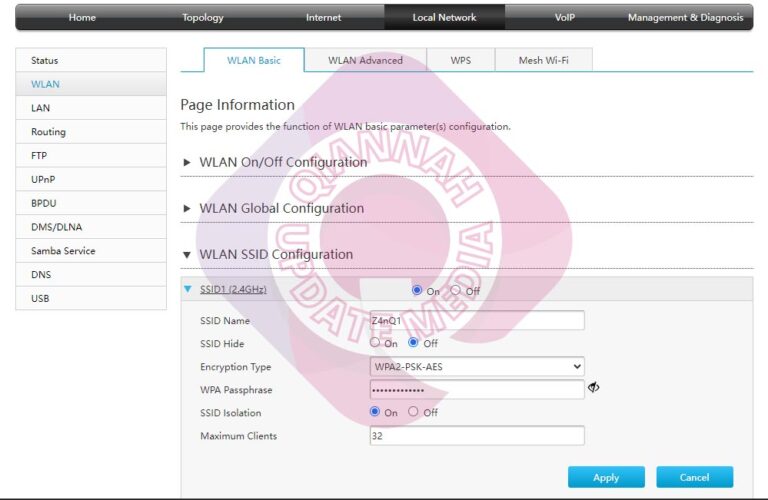Set SSID Hide to On
The height and width of the screenshot is (500, 768).
(376, 343)
